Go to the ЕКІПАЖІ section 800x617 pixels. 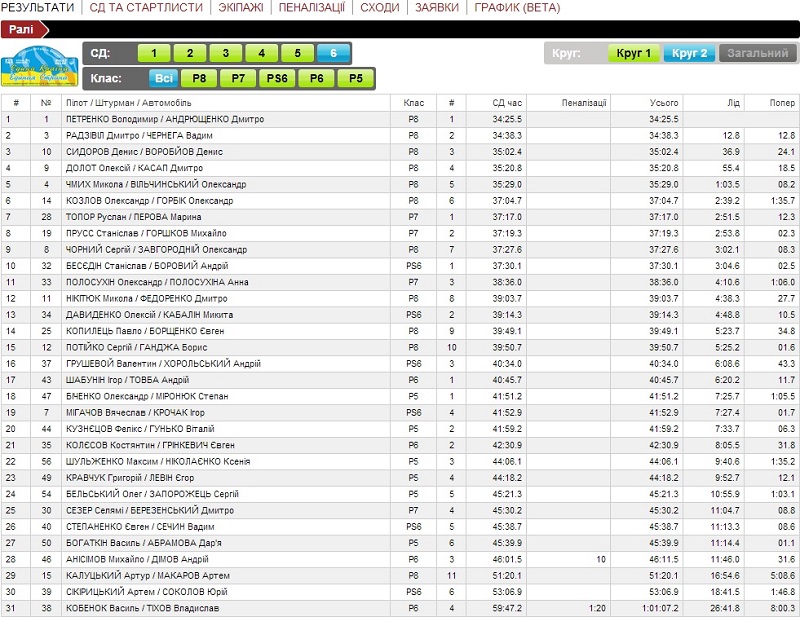tap(237, 8)
